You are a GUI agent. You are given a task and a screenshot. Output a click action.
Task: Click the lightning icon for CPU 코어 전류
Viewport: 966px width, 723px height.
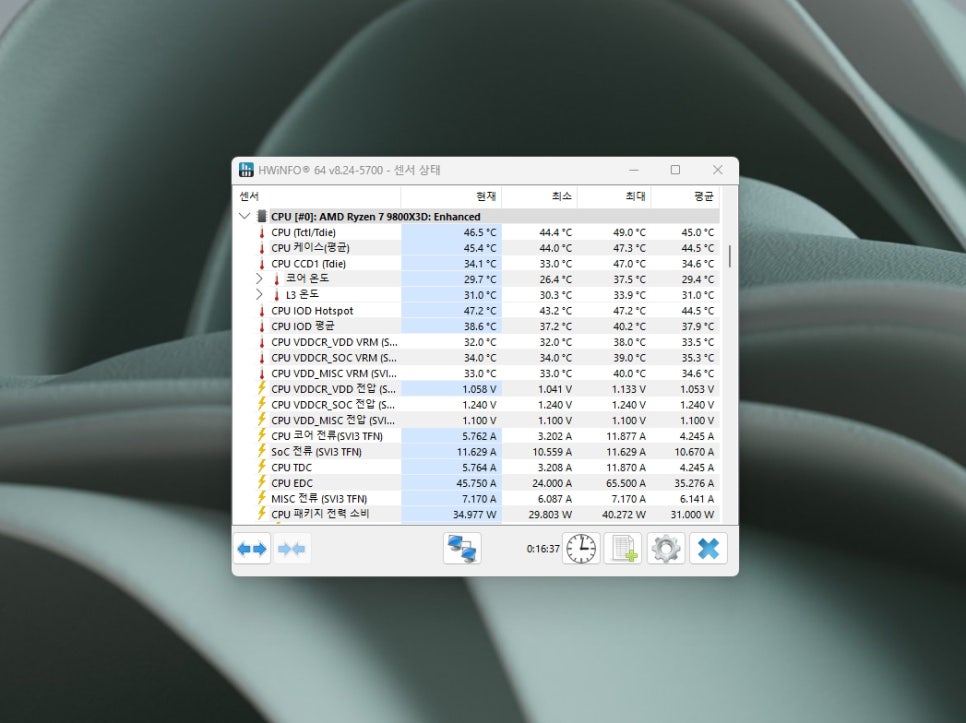tap(262, 435)
